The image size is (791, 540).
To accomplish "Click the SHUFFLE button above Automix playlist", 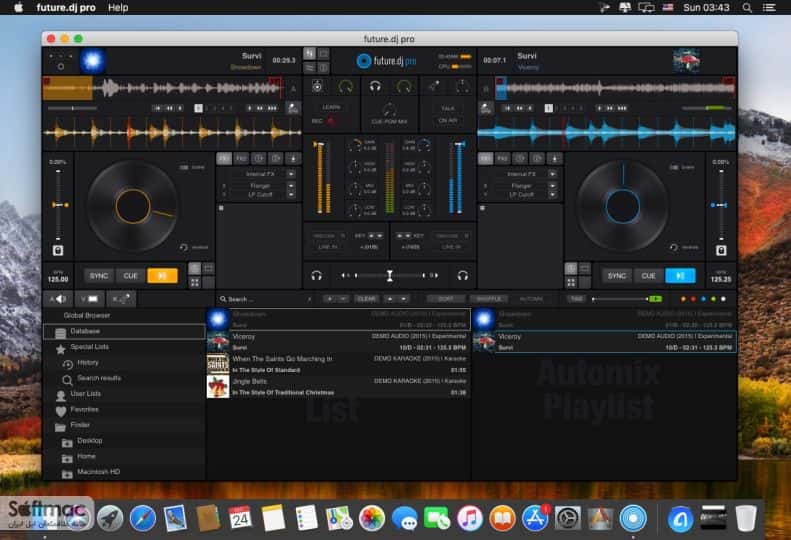I will point(488,299).
